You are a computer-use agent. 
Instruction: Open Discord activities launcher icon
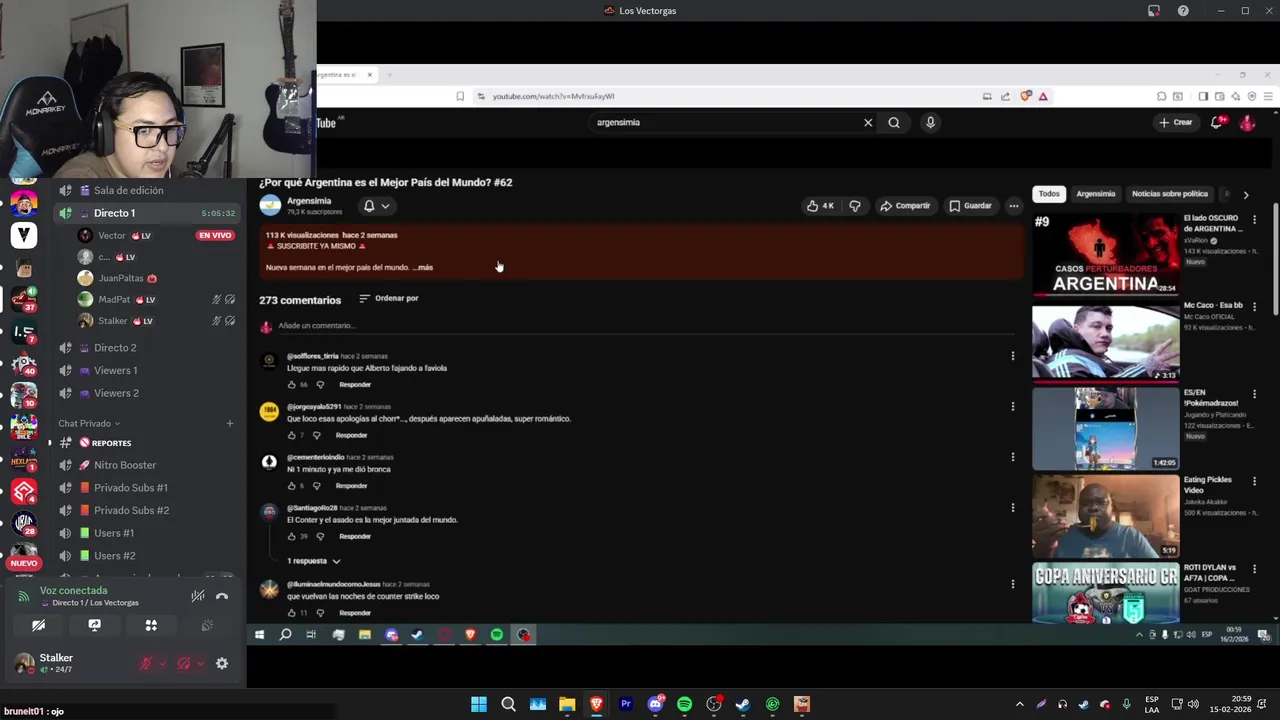coord(151,625)
